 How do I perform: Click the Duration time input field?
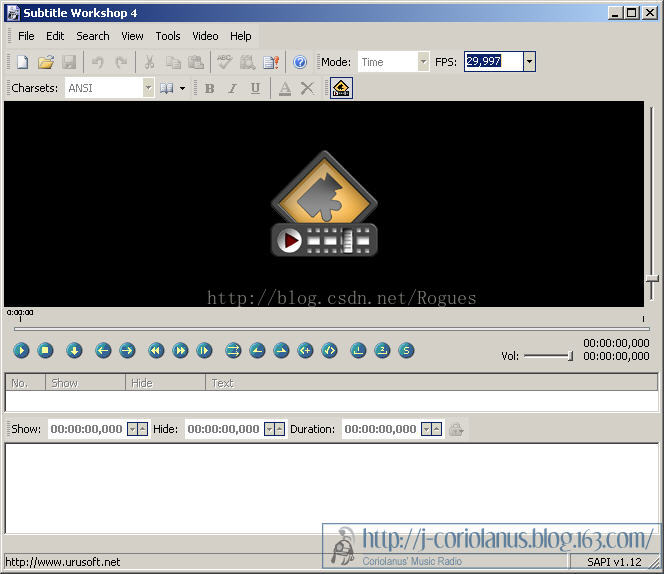[x=380, y=429]
